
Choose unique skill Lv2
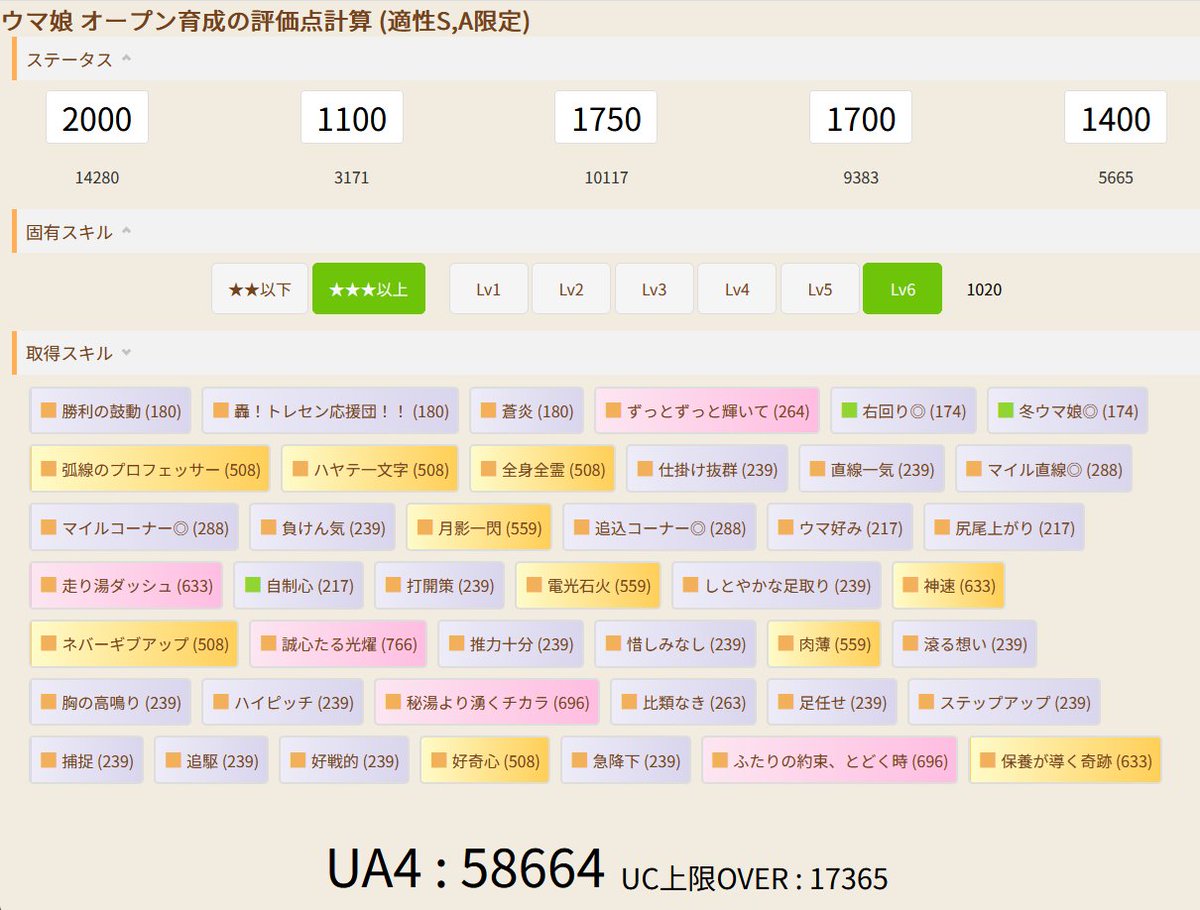[x=571, y=289]
